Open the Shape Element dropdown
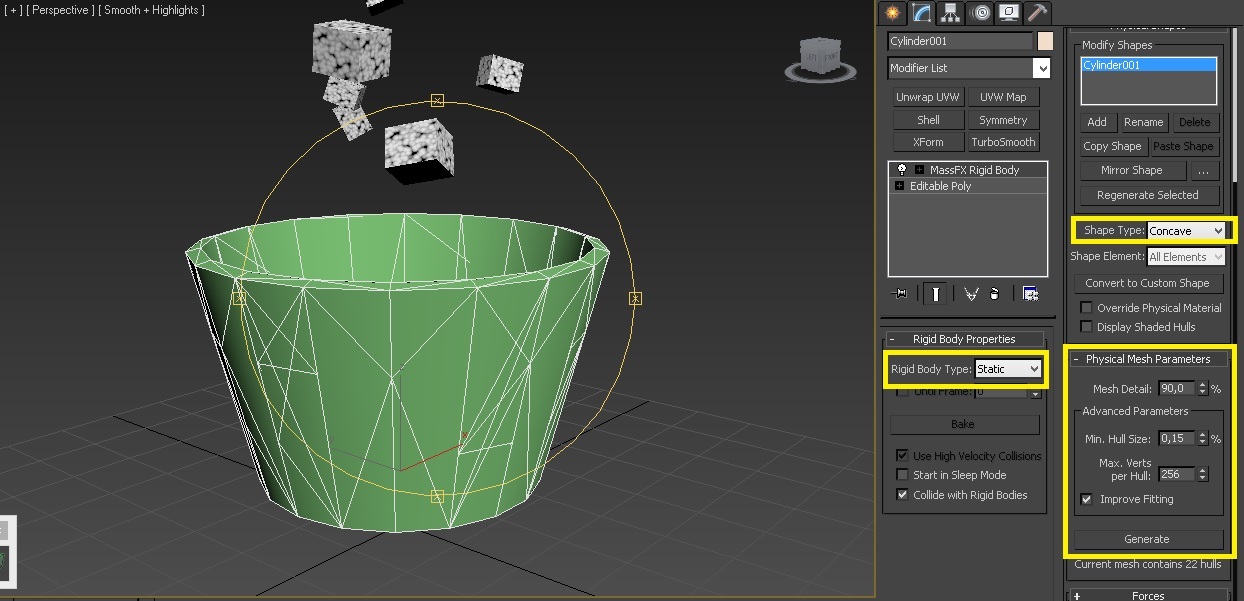 1186,257
